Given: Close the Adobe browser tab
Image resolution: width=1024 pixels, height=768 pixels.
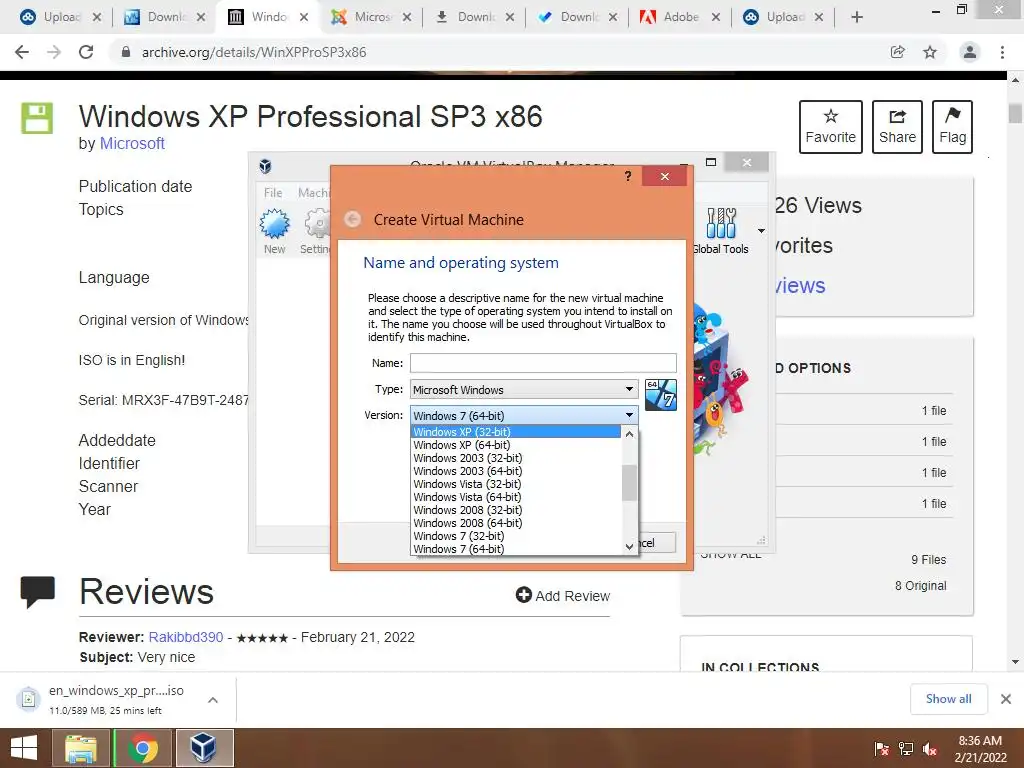Looking at the screenshot, I should click(716, 17).
